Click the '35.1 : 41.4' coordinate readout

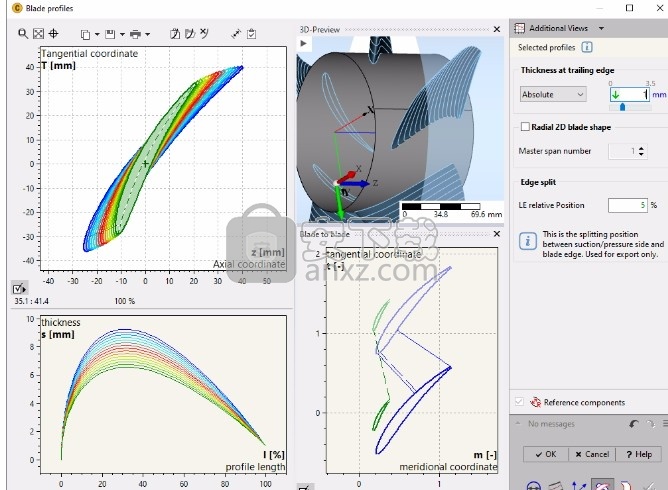tap(32, 301)
